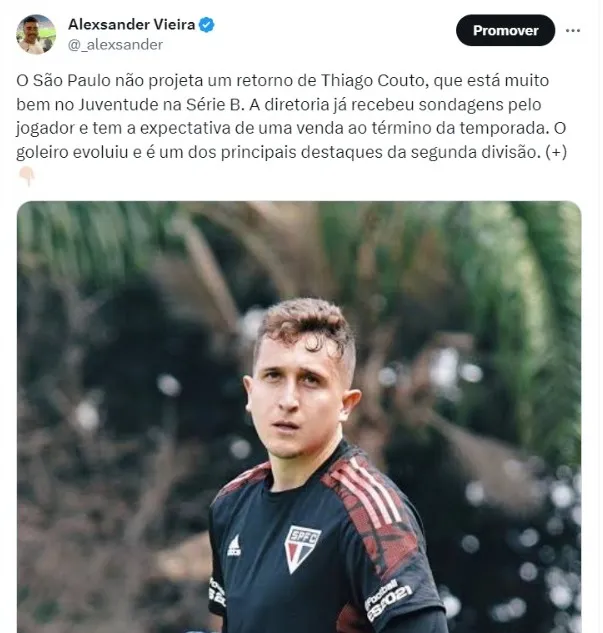
Task: Open the attached goalkeeper photo
Action: coord(299,417)
